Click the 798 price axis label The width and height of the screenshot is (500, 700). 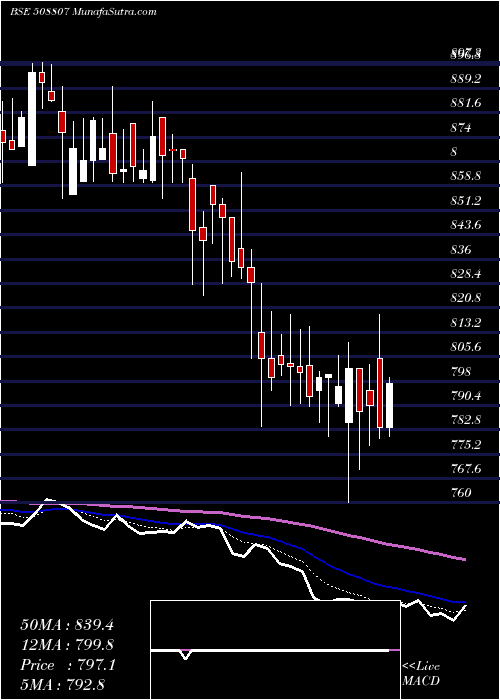tap(461, 371)
